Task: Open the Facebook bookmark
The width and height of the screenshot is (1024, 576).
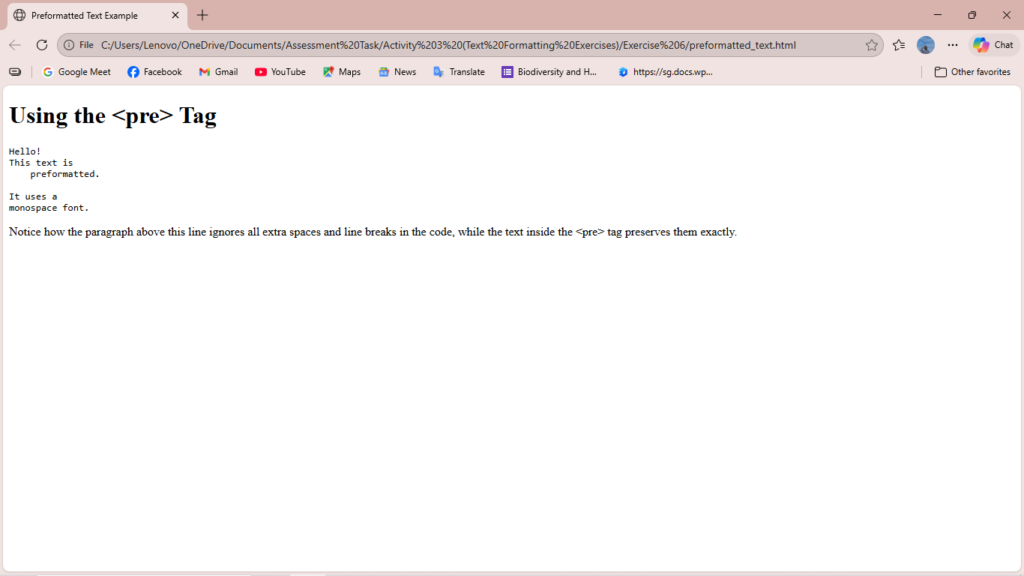Action: point(154,72)
